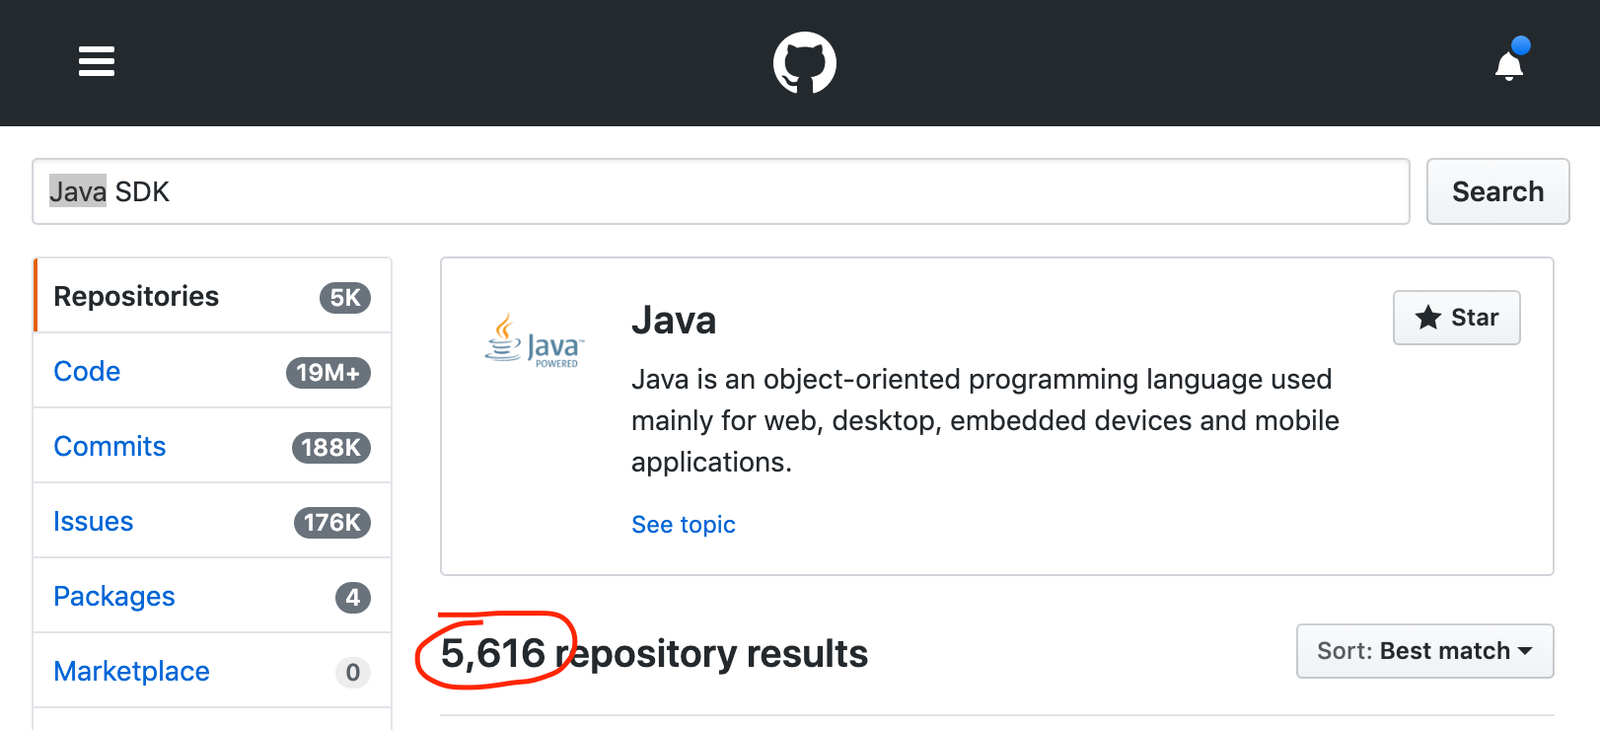Open notifications bell

point(1508,67)
